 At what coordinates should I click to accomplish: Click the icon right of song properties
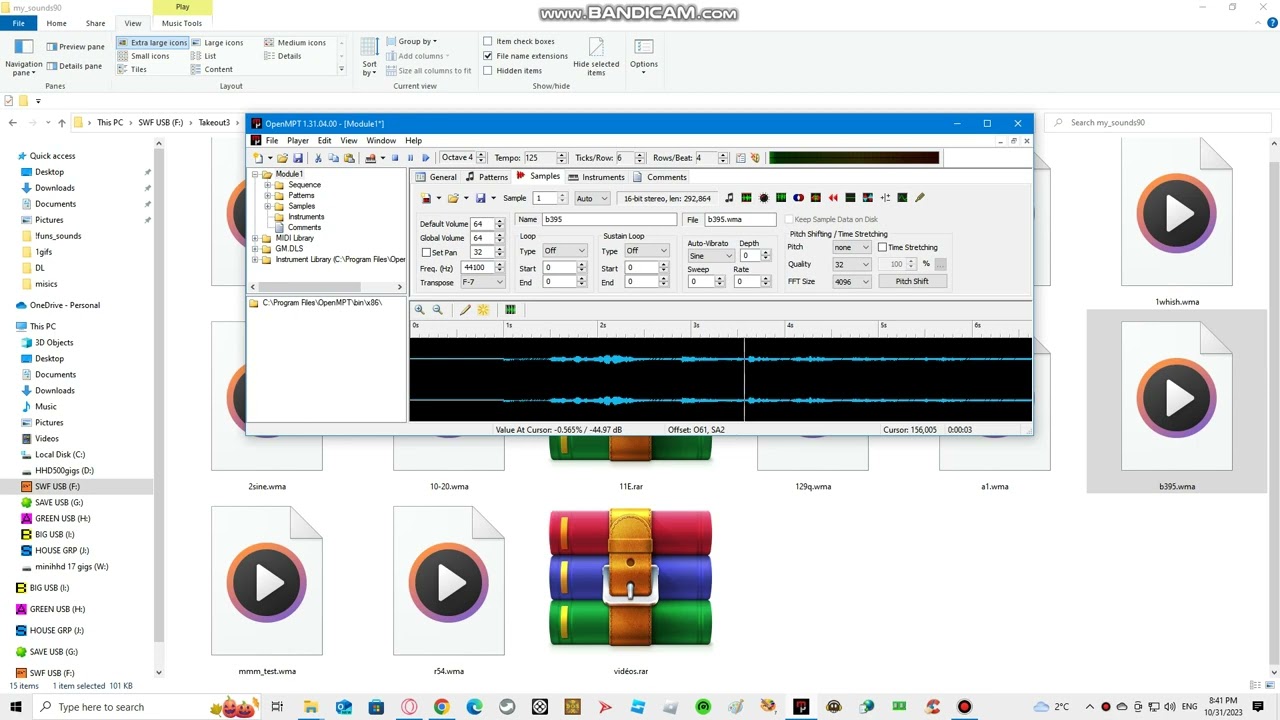tap(755, 158)
